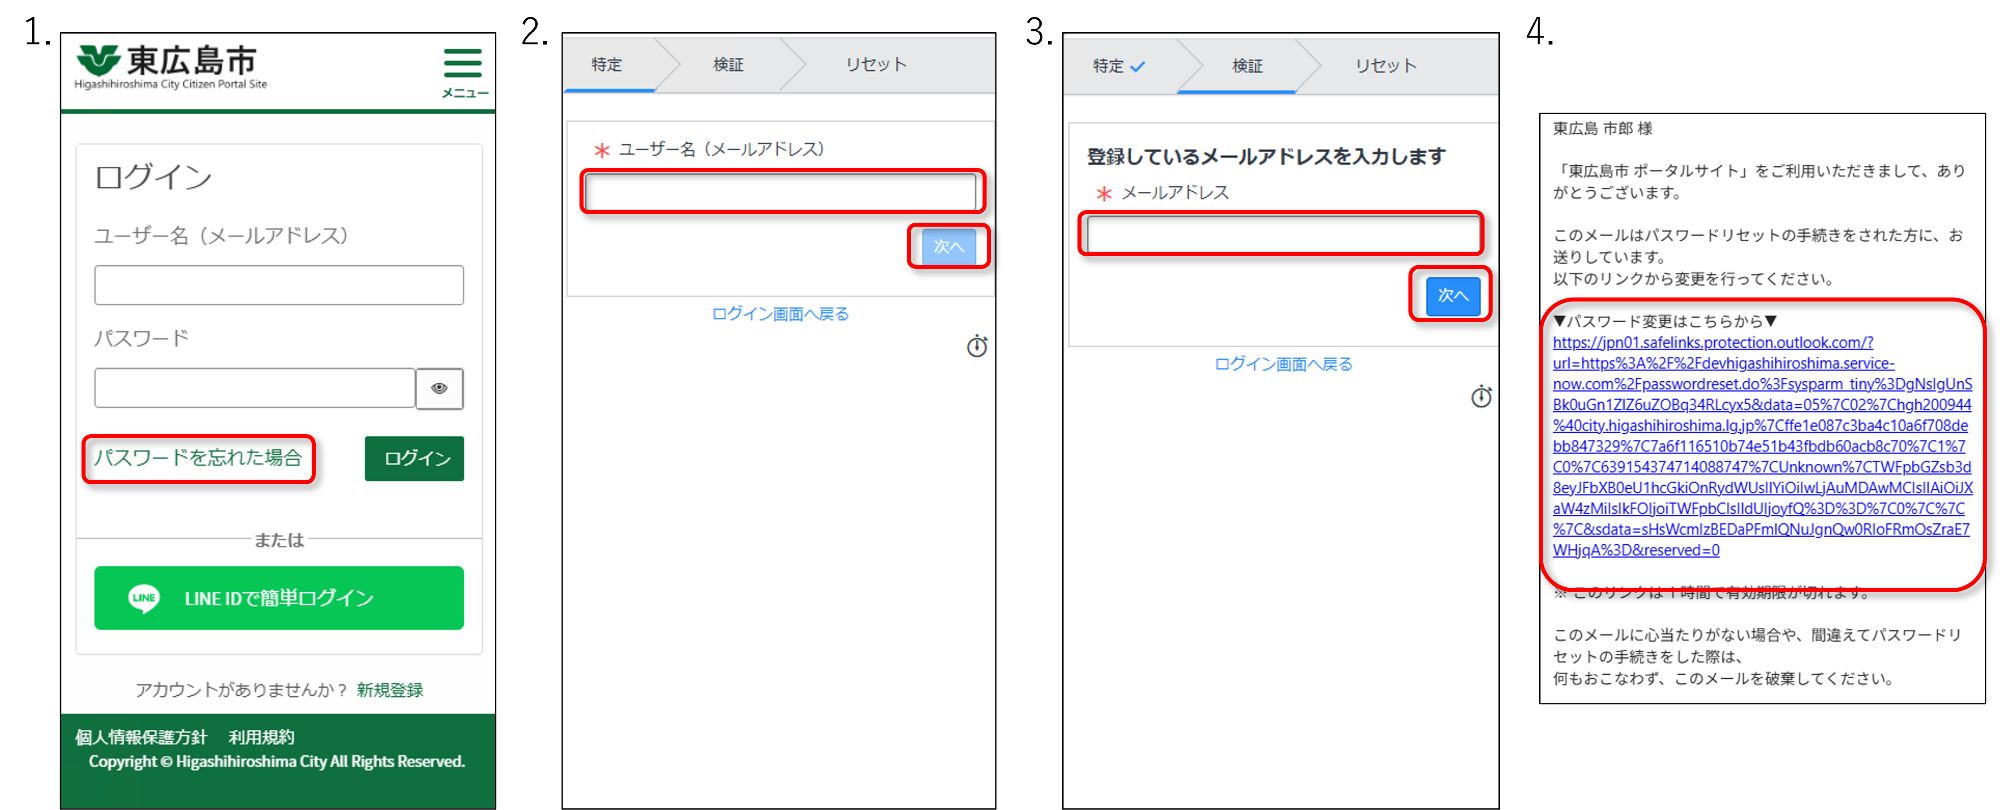Open the password reset safelinks URL
Screen dimensions: 2000x810
tap(1762, 446)
